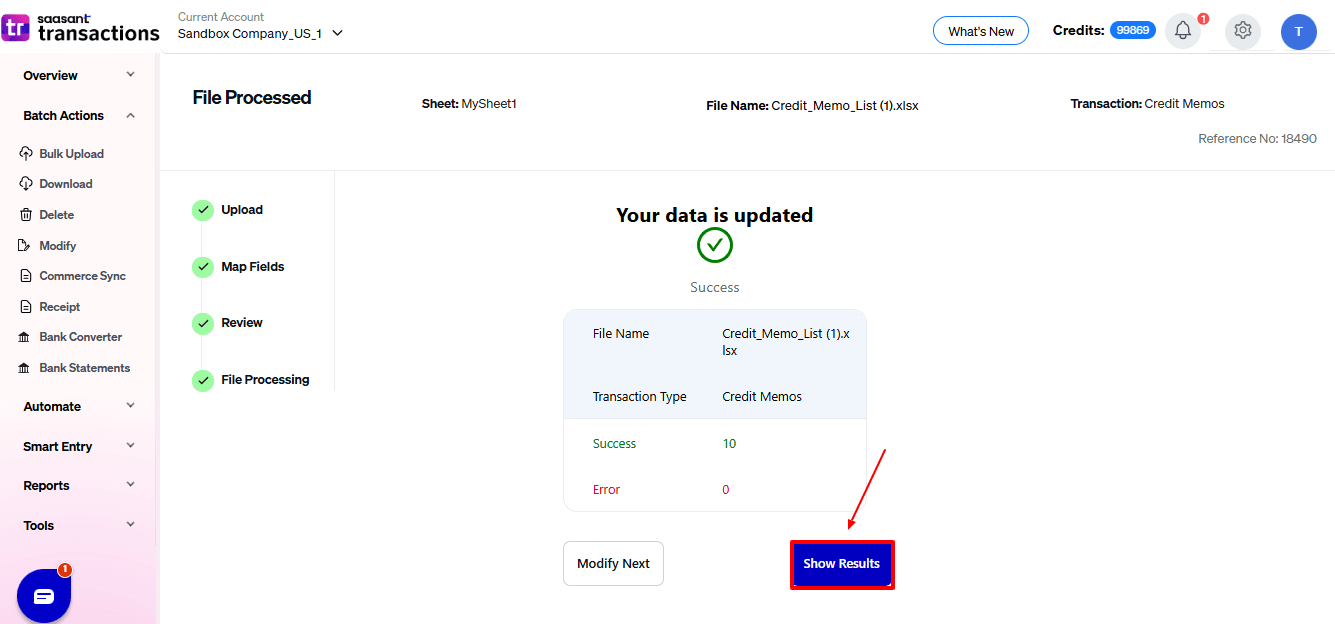
Task: Click the Modify Next button
Action: click(x=613, y=563)
